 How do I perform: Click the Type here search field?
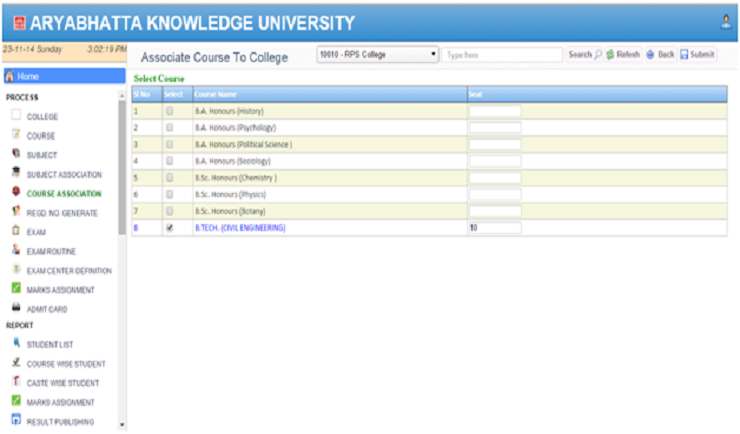pos(502,55)
